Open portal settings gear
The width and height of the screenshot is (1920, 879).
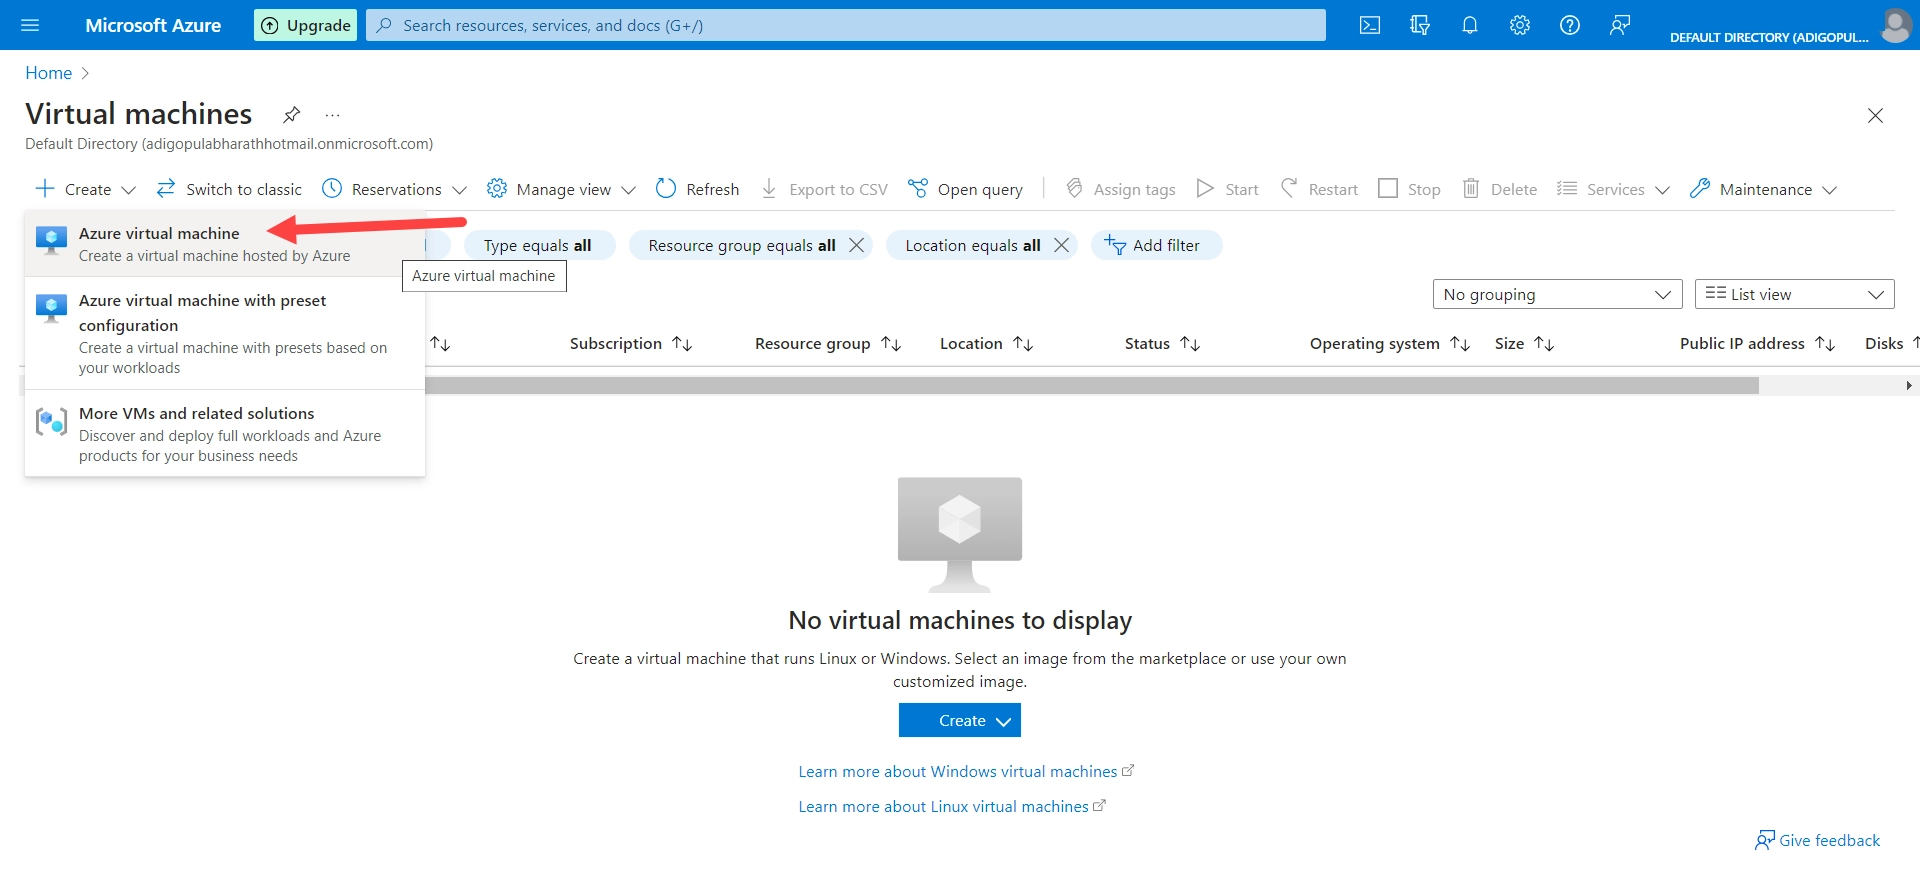point(1520,25)
